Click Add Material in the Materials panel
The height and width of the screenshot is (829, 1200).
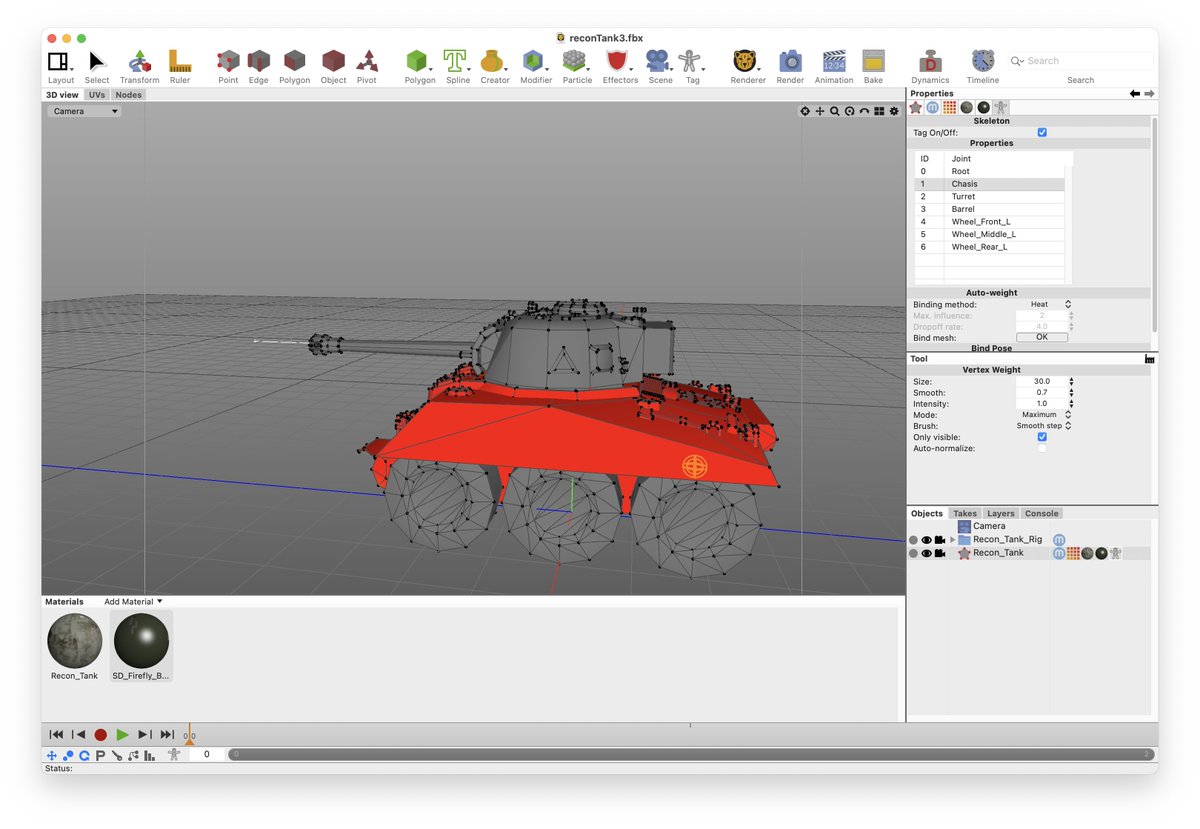[x=128, y=601]
